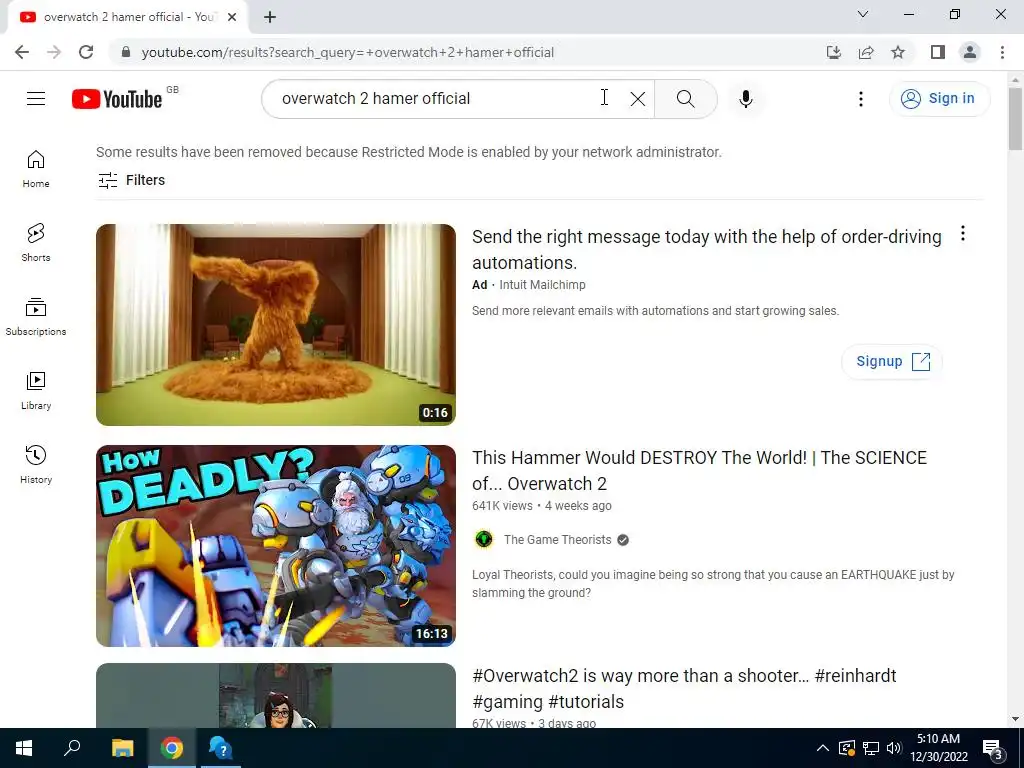This screenshot has height=768, width=1024.
Task: Show hidden system tray icons
Action: click(x=823, y=748)
